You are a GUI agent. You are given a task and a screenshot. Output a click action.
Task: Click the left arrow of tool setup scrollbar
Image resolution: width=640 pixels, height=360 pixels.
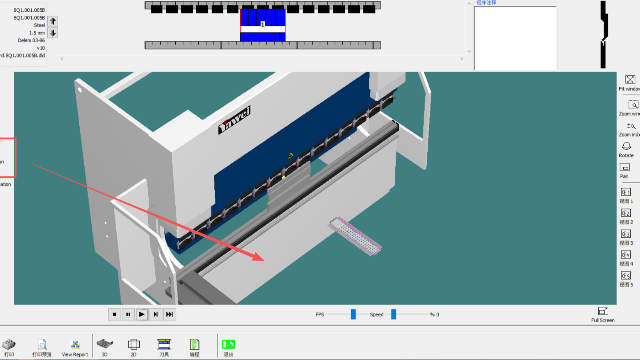62,59
